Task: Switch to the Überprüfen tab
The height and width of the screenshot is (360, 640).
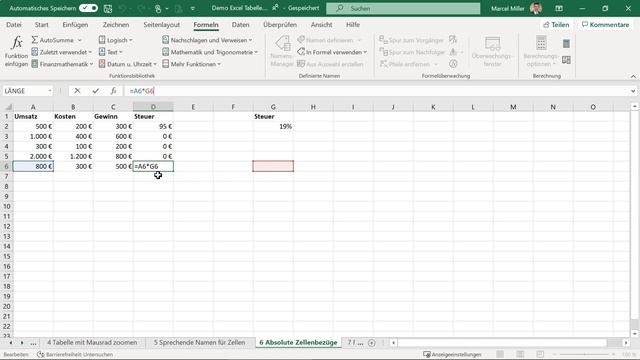Action: [x=280, y=25]
